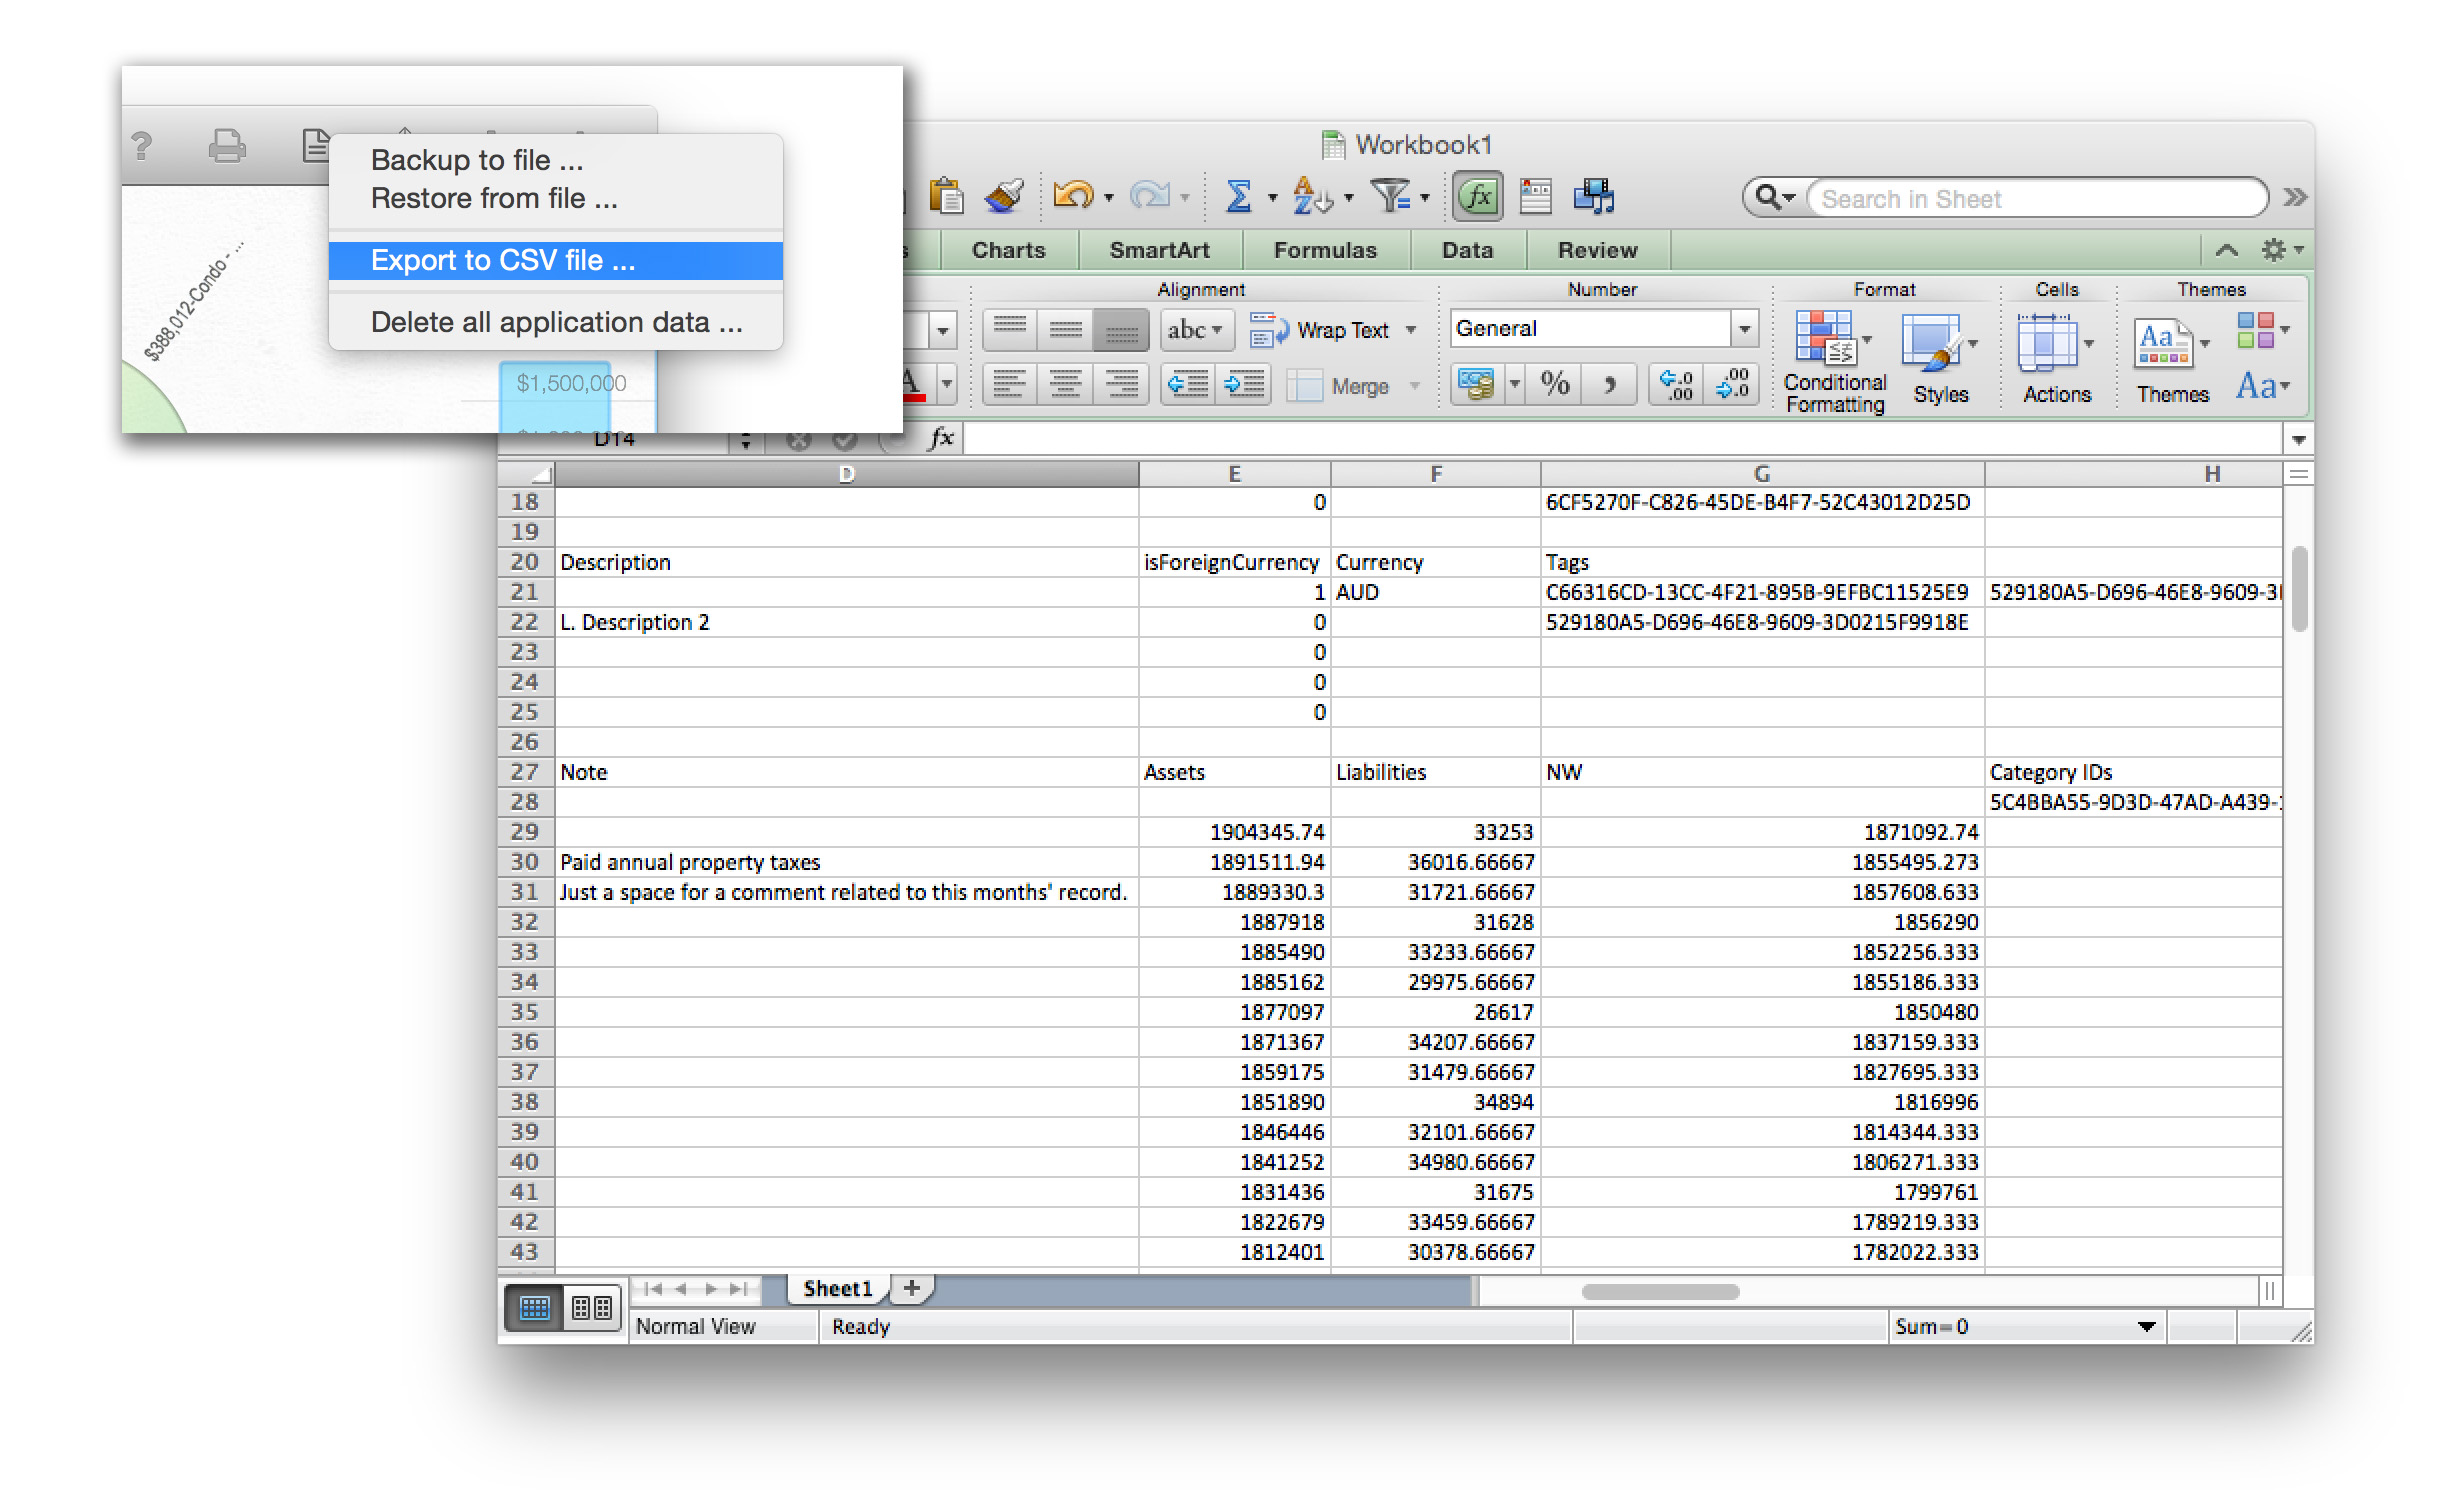Toggle top vertical alignment
The height and width of the screenshot is (1509, 2446).
(1010, 329)
